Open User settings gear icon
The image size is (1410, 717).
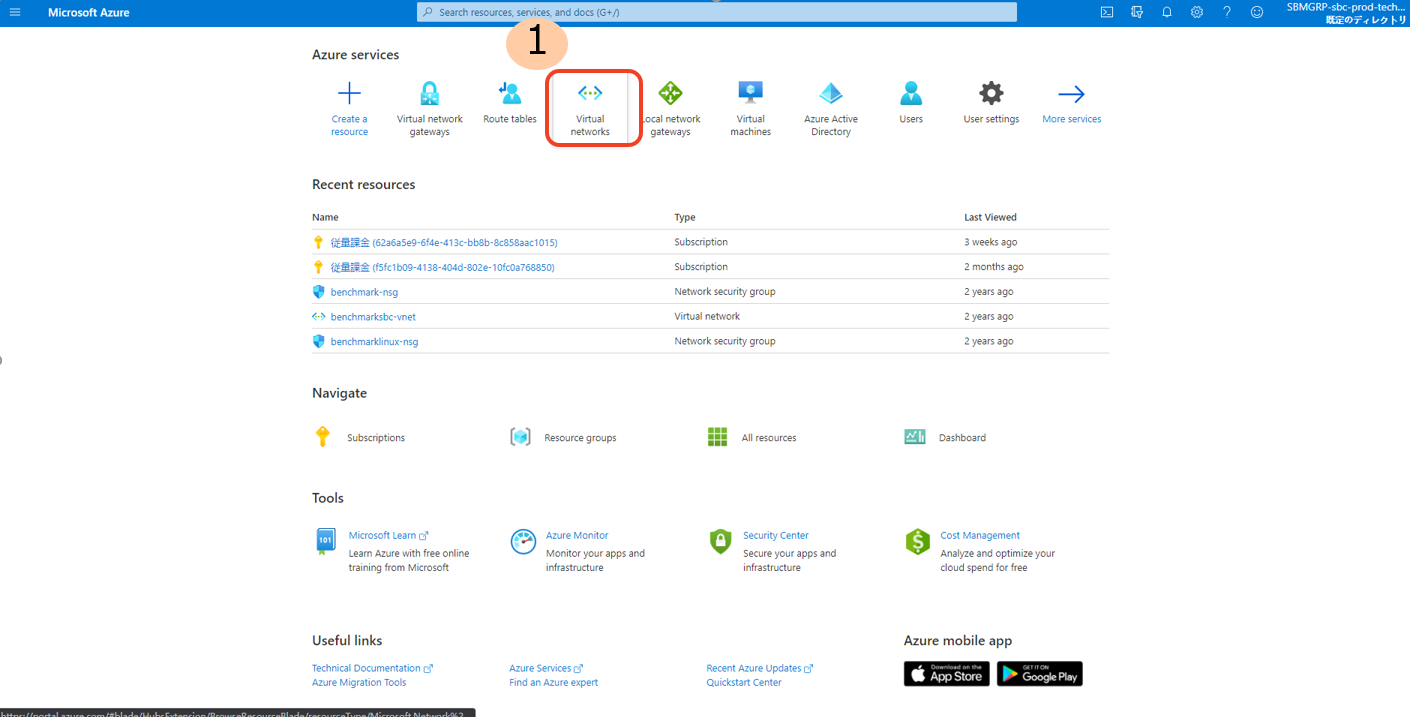tap(991, 94)
